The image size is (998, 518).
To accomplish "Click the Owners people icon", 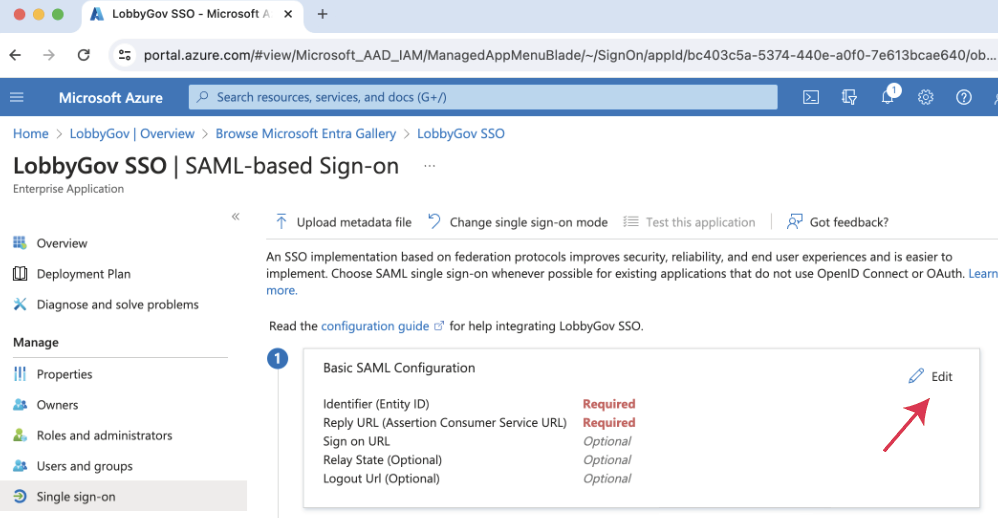I will pos(20,404).
